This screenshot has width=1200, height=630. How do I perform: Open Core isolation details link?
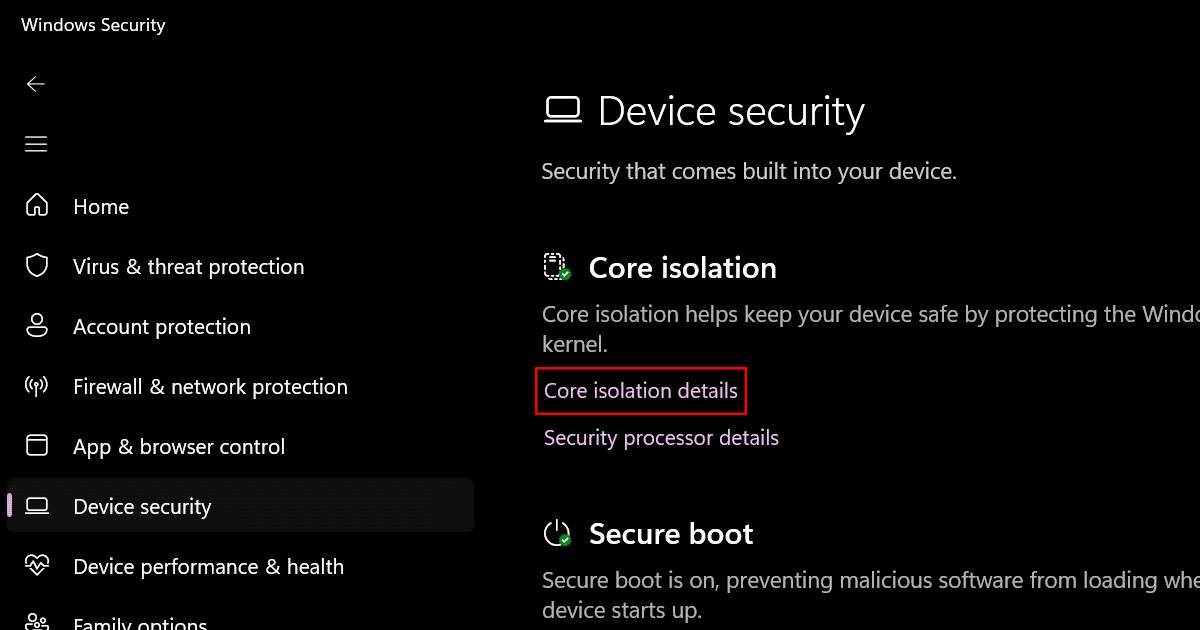pyautogui.click(x=641, y=390)
